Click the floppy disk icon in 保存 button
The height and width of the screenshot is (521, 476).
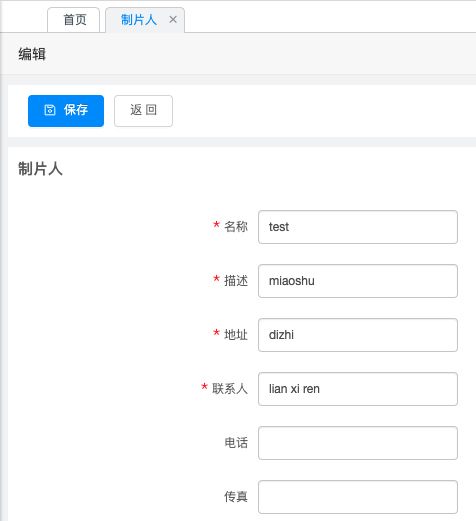click(50, 110)
